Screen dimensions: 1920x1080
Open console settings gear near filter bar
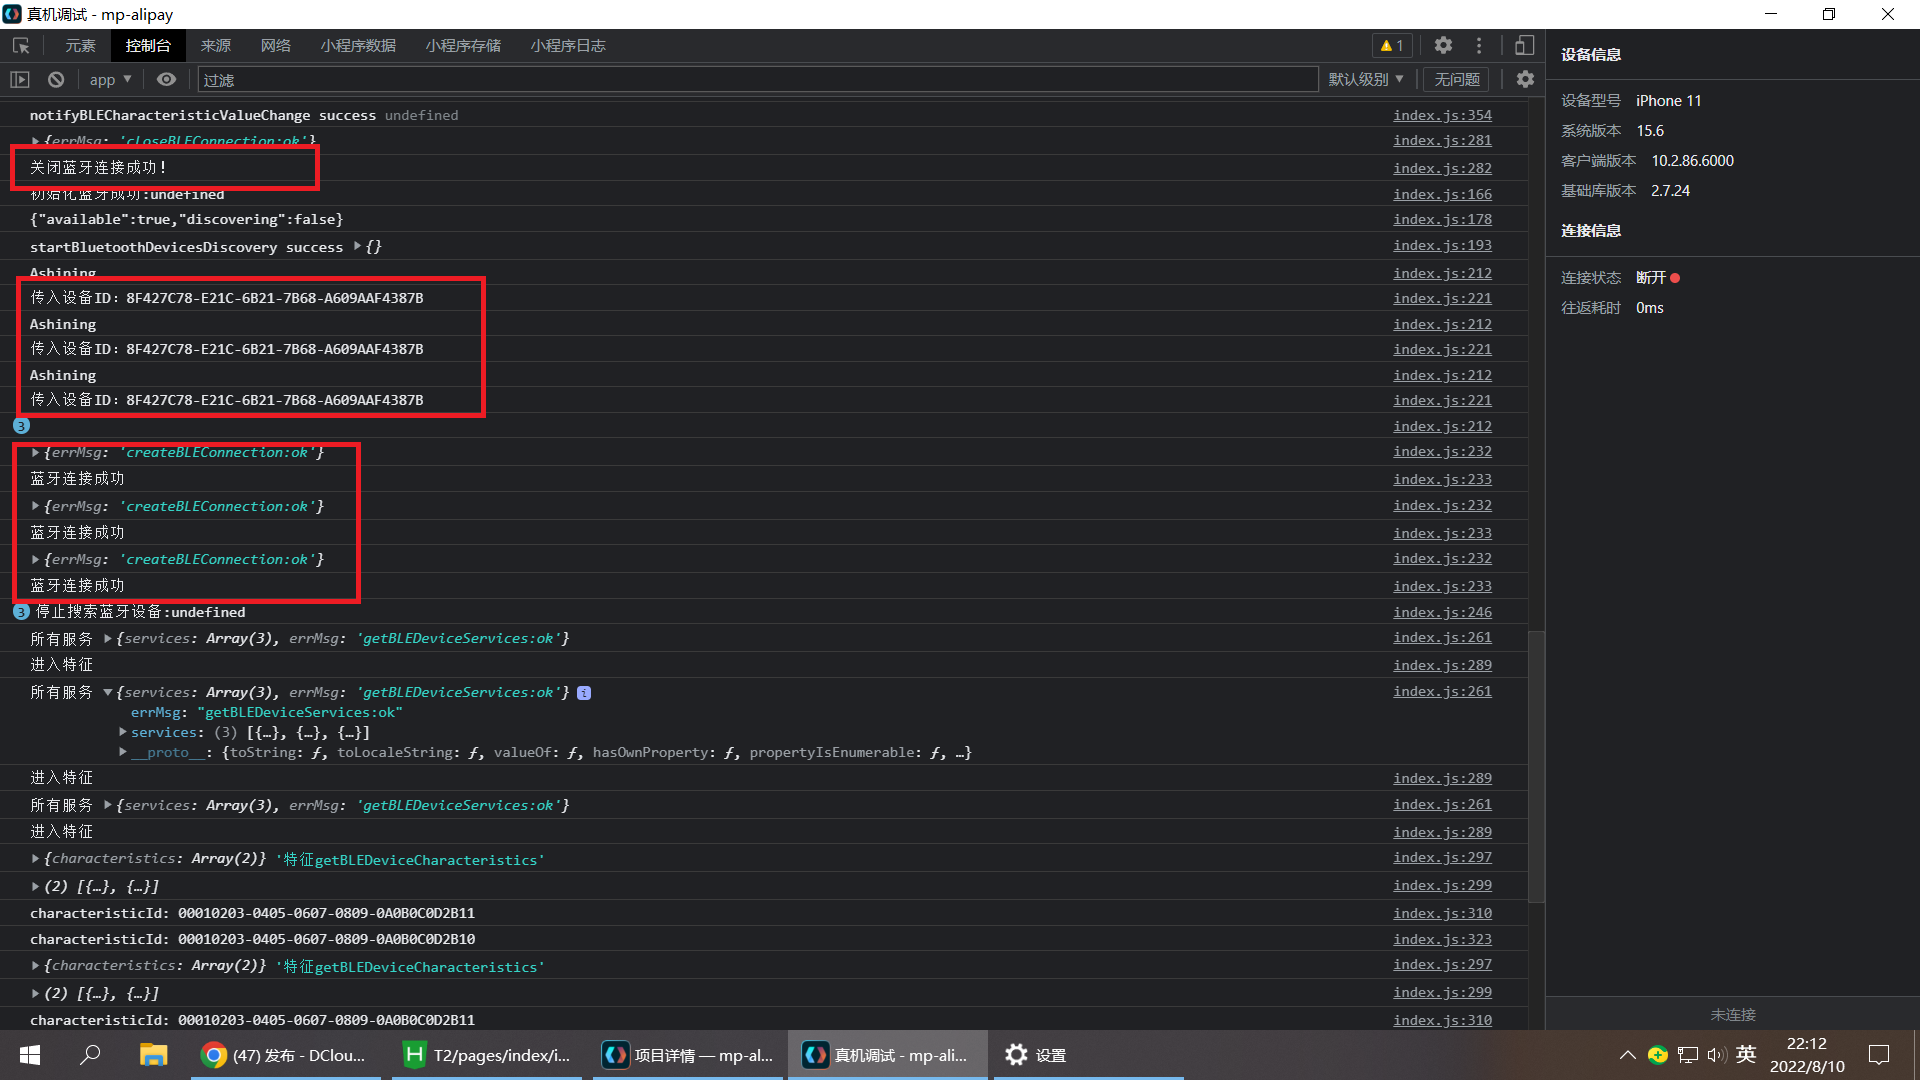[x=1525, y=80]
